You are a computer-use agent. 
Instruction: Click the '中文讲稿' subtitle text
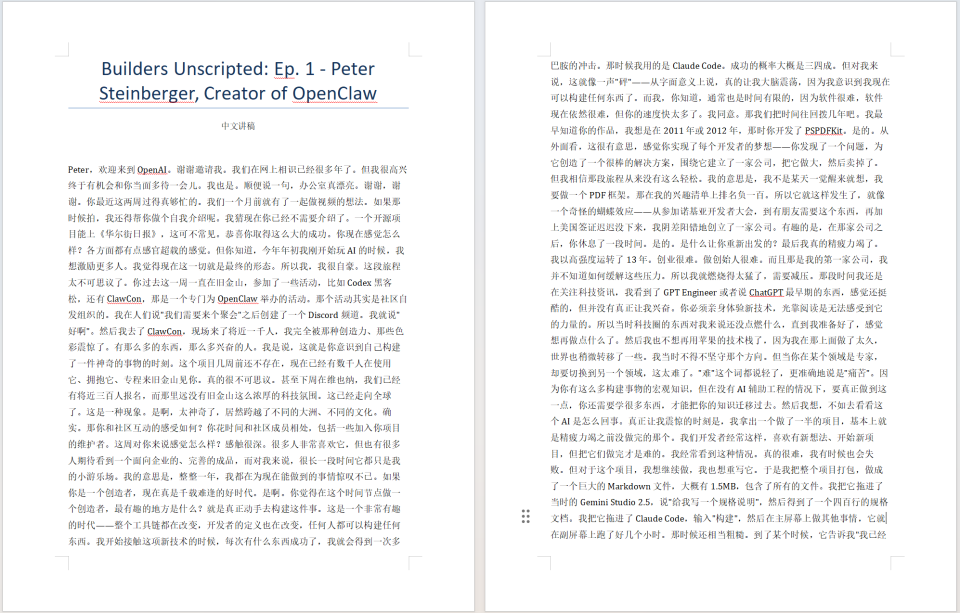(x=238, y=126)
